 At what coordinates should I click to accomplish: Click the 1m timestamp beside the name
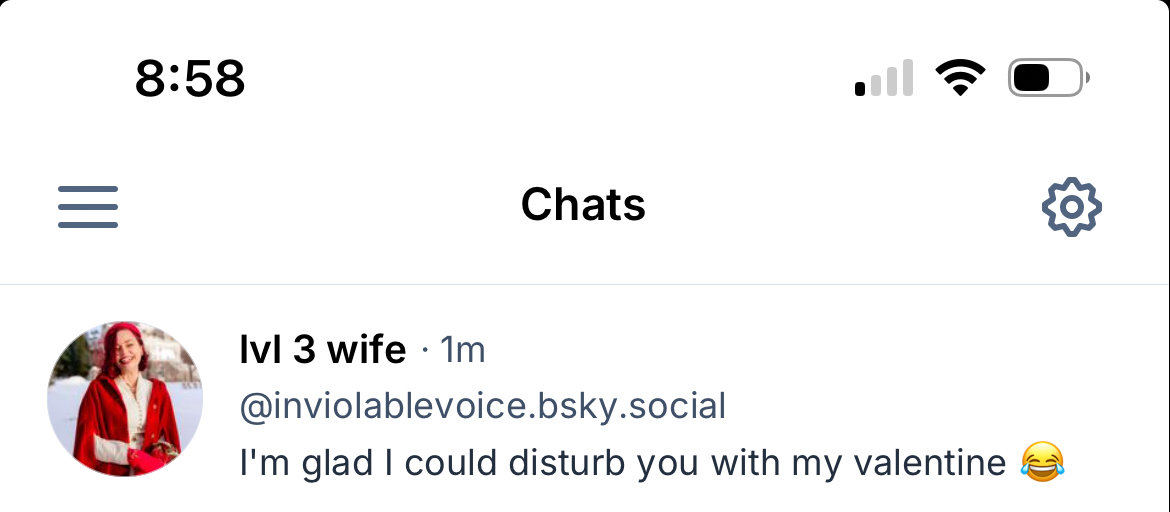463,350
